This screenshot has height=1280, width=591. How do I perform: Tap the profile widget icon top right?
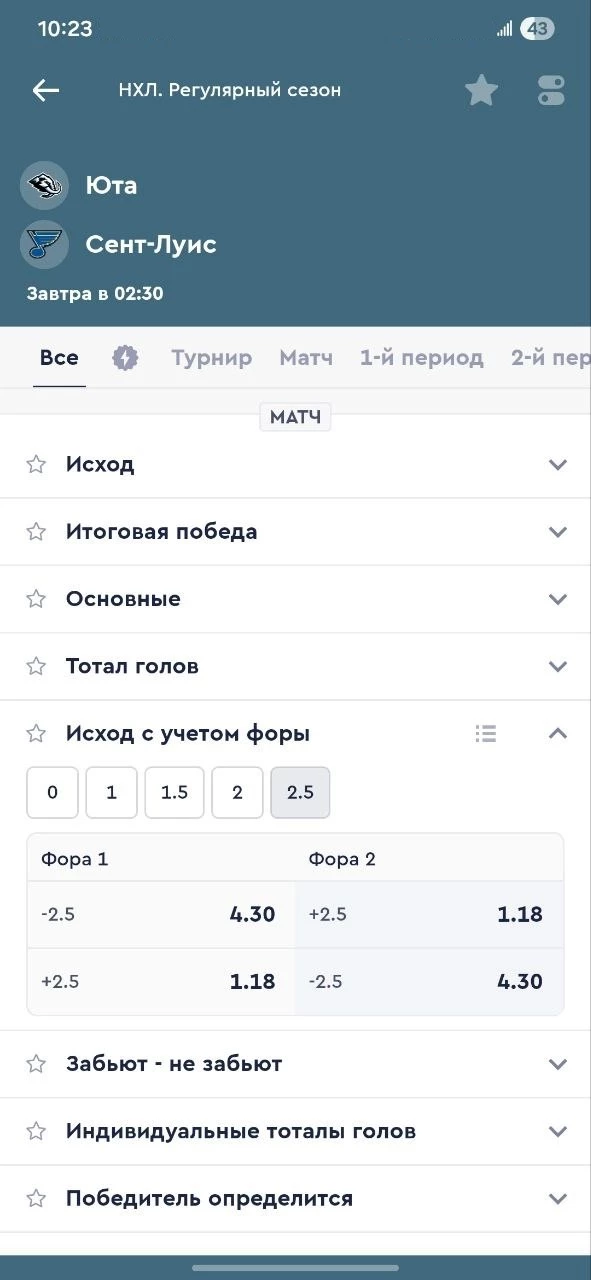[550, 89]
